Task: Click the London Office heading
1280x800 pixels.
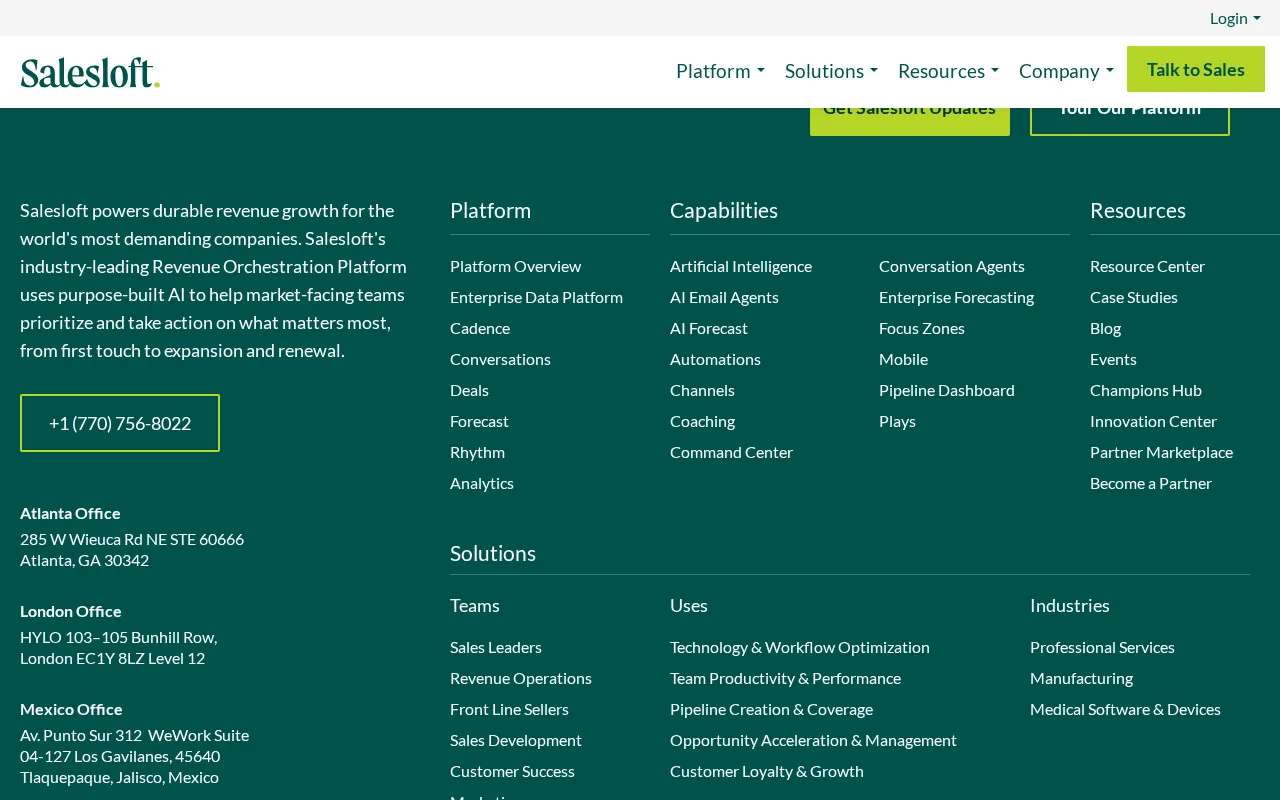Action: [x=71, y=611]
